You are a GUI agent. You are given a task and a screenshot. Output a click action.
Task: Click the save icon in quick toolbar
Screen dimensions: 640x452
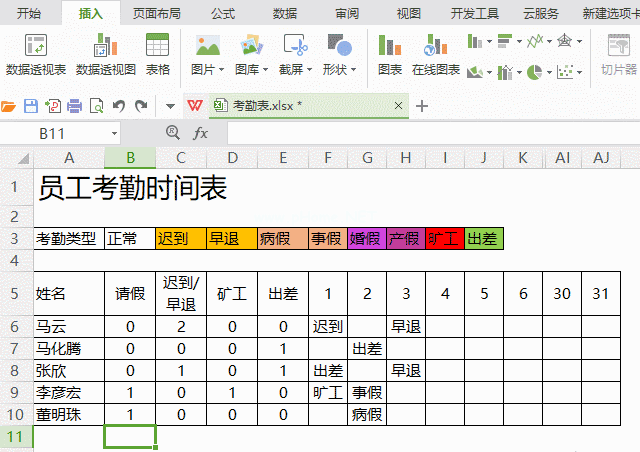tap(30, 106)
